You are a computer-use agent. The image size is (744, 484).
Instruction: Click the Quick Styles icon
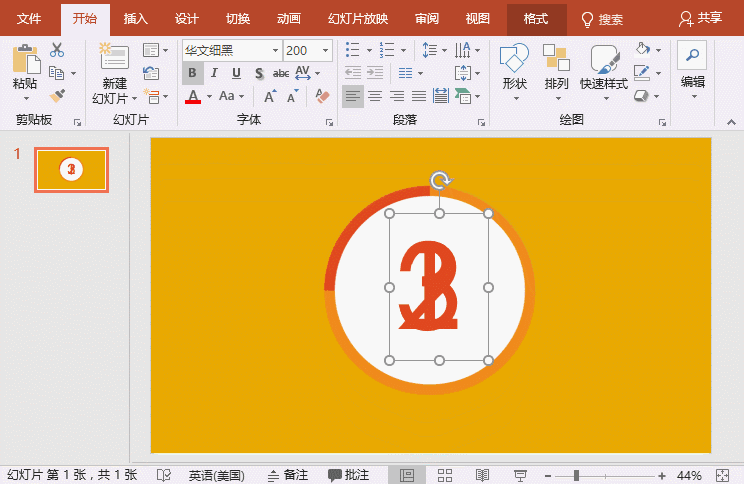coord(604,60)
